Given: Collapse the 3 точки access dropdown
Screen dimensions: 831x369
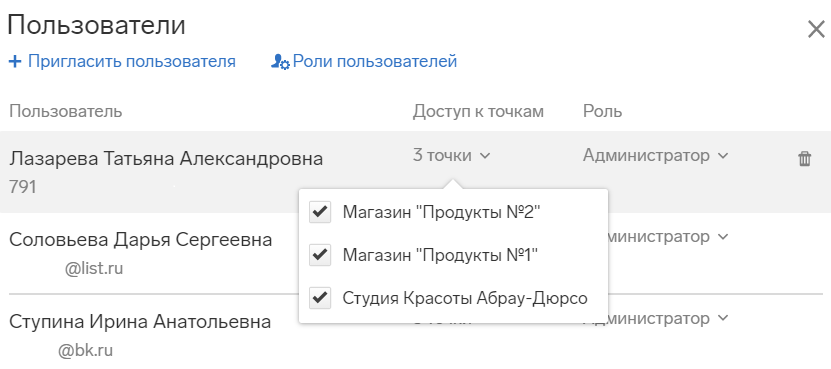Looking at the screenshot, I should pyautogui.click(x=452, y=156).
